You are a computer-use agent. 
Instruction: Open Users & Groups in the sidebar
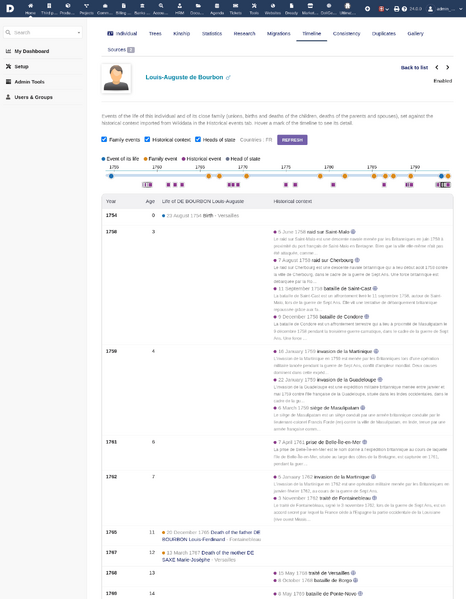pos(34,97)
